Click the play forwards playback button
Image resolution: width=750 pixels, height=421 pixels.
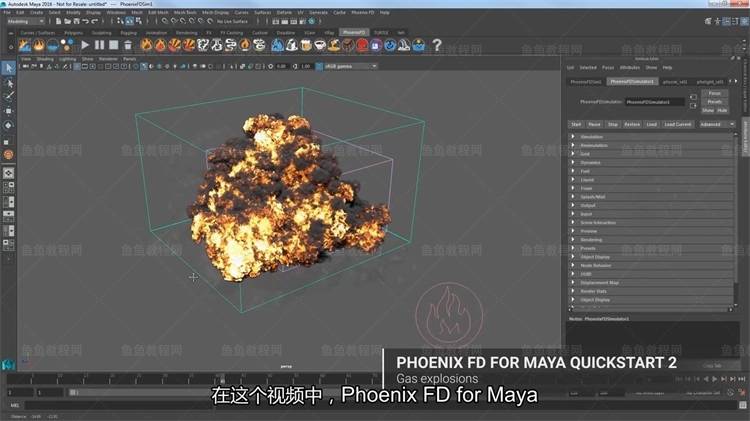[x=715, y=379]
